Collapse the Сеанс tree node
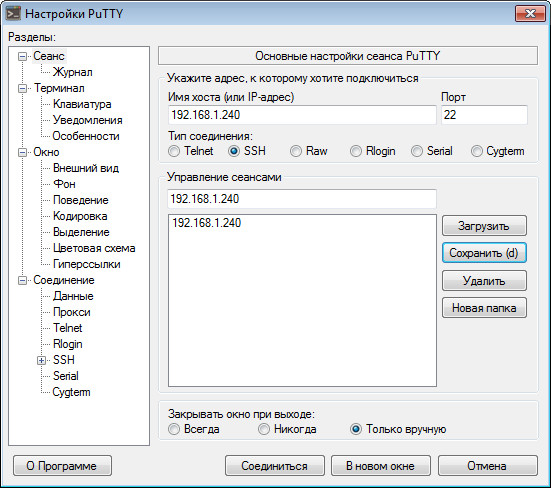The height and width of the screenshot is (488, 551). pyautogui.click(x=22, y=56)
